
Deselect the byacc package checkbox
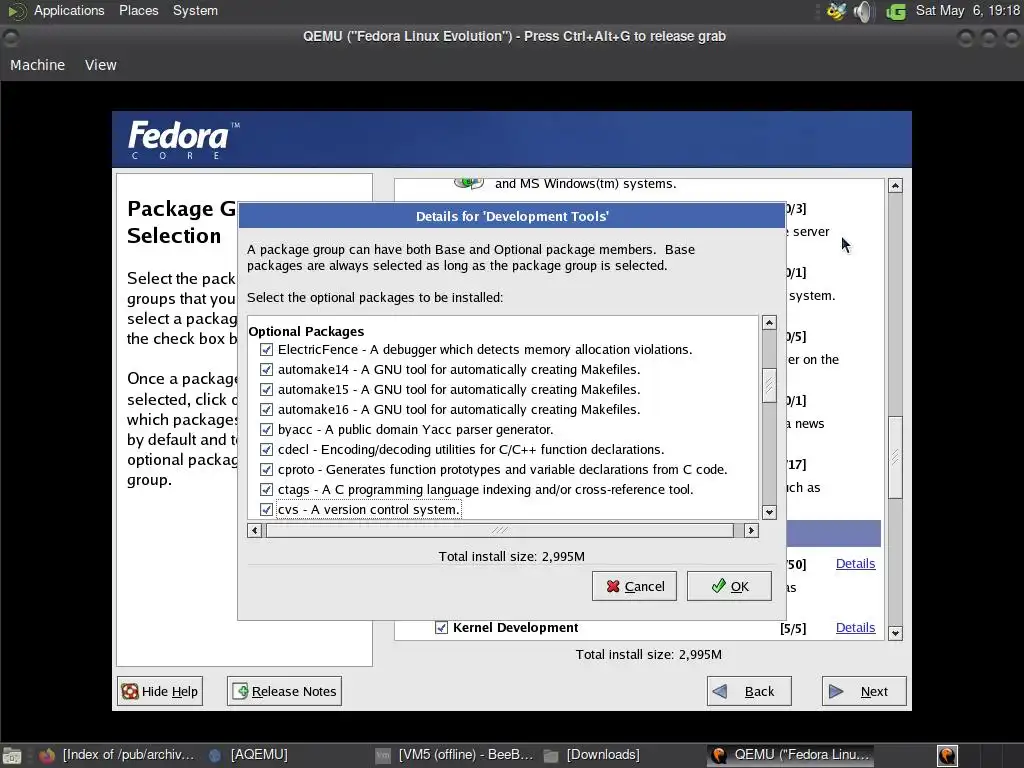point(266,430)
